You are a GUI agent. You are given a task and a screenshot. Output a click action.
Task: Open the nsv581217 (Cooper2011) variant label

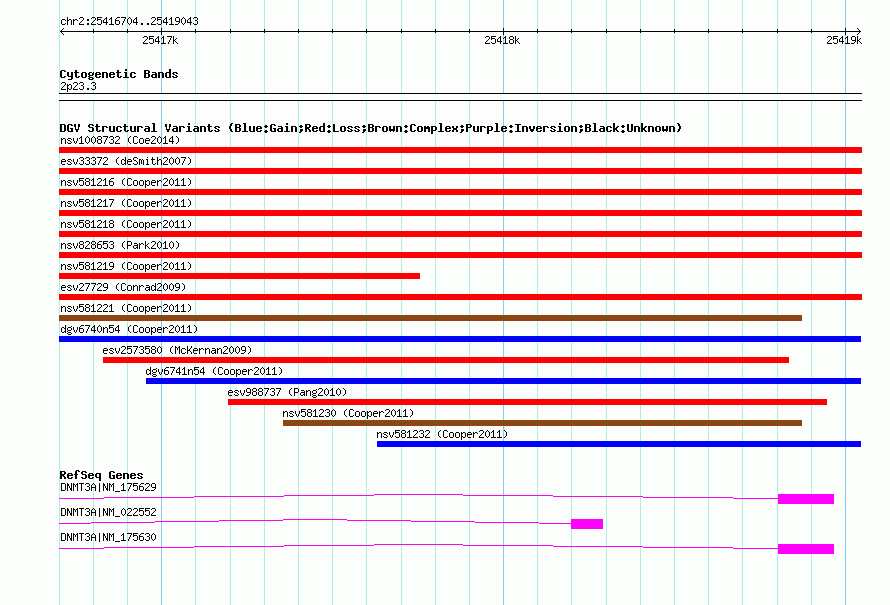[x=126, y=203]
